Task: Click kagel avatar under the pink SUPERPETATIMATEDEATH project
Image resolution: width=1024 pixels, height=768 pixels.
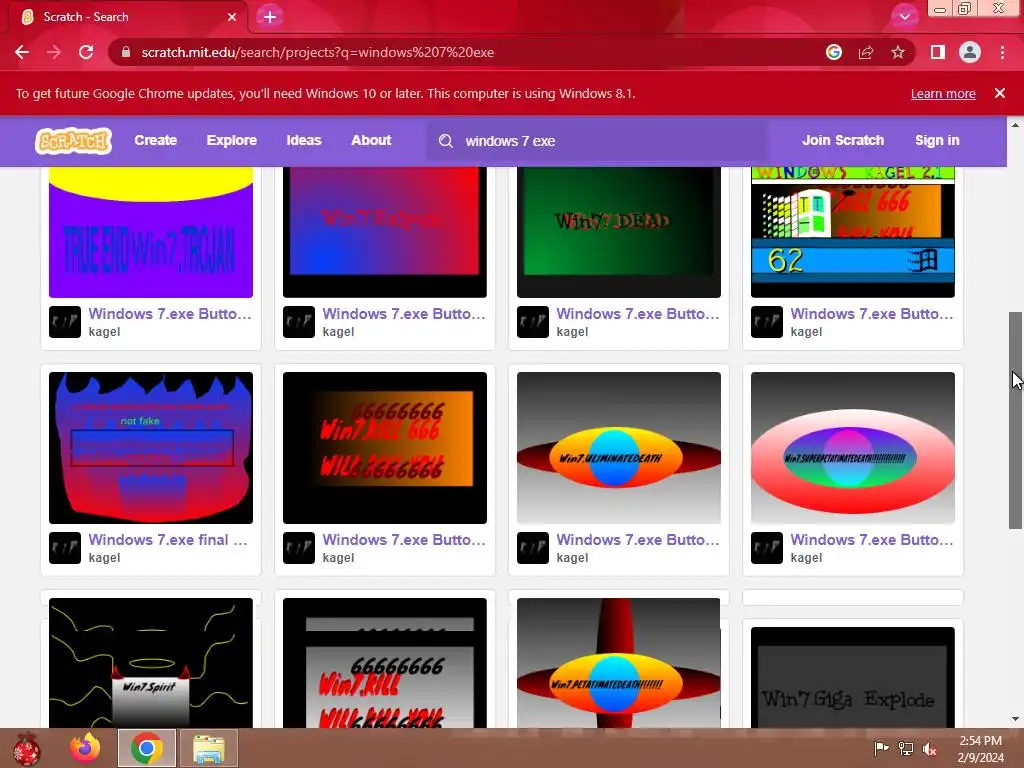Action: pos(767,548)
